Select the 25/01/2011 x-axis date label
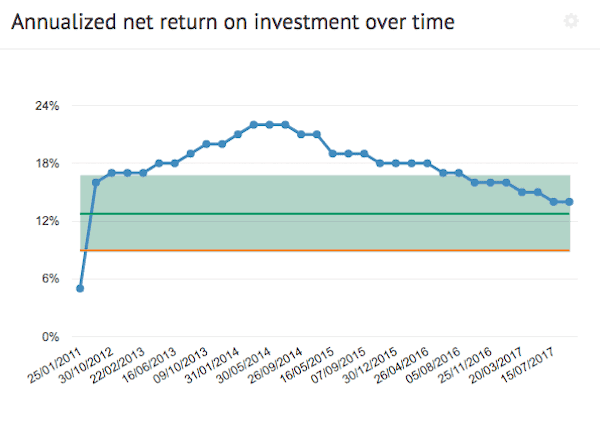 click(58, 365)
